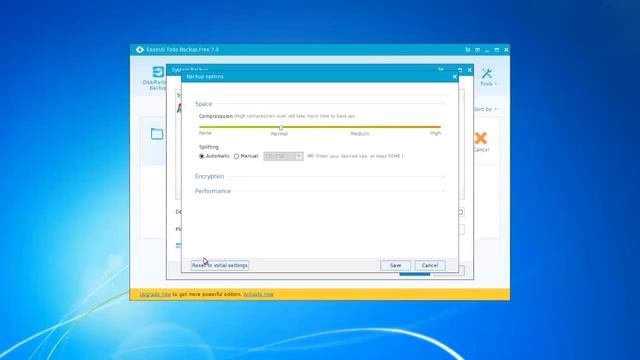This screenshot has height=360, width=640.
Task: Click Reset to initial settings button
Action: click(220, 265)
